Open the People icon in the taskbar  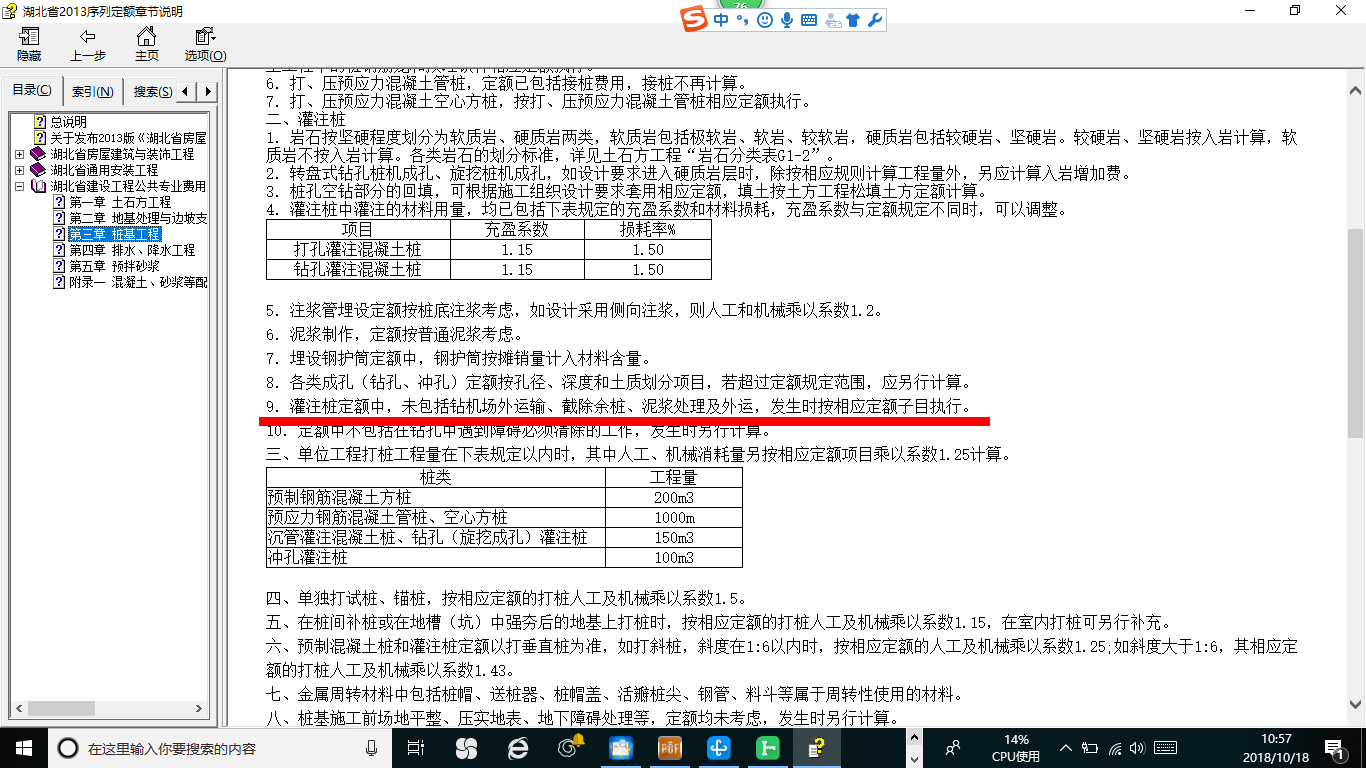pos(953,747)
